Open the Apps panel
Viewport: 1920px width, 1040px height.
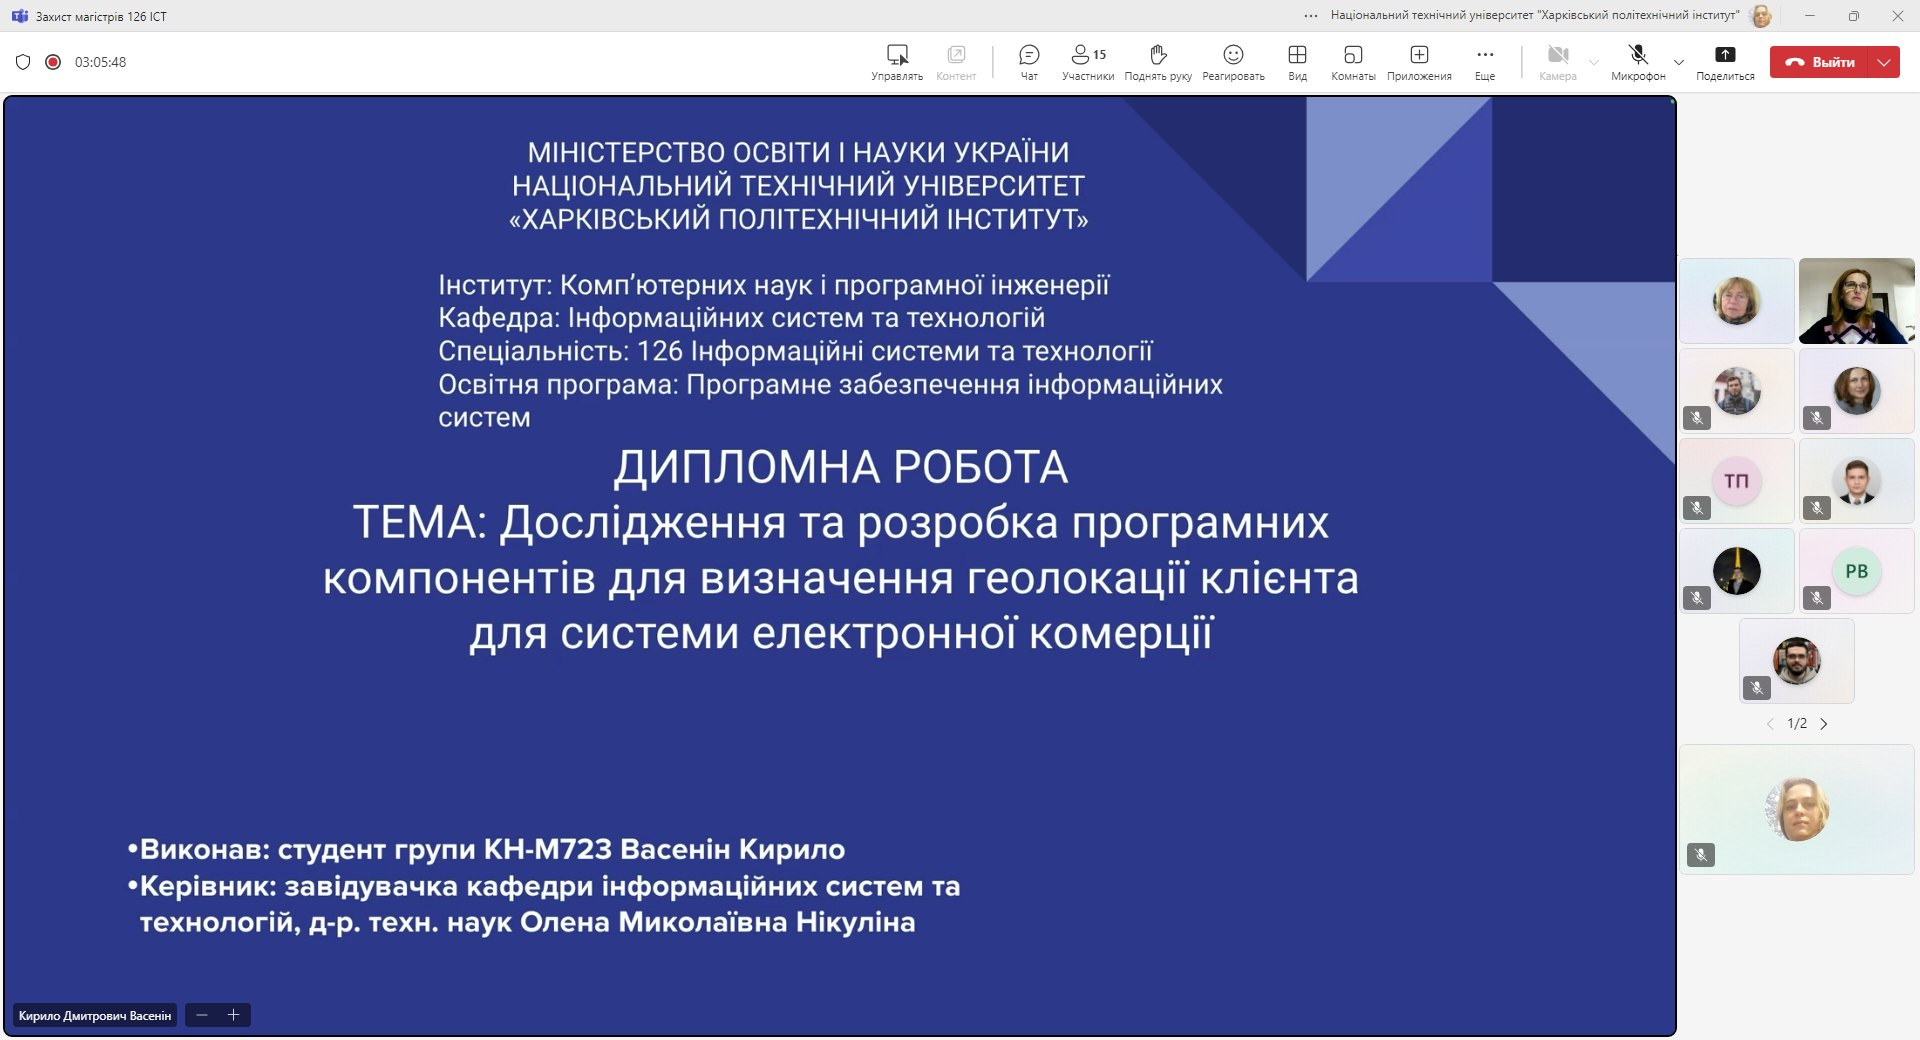coord(1419,61)
